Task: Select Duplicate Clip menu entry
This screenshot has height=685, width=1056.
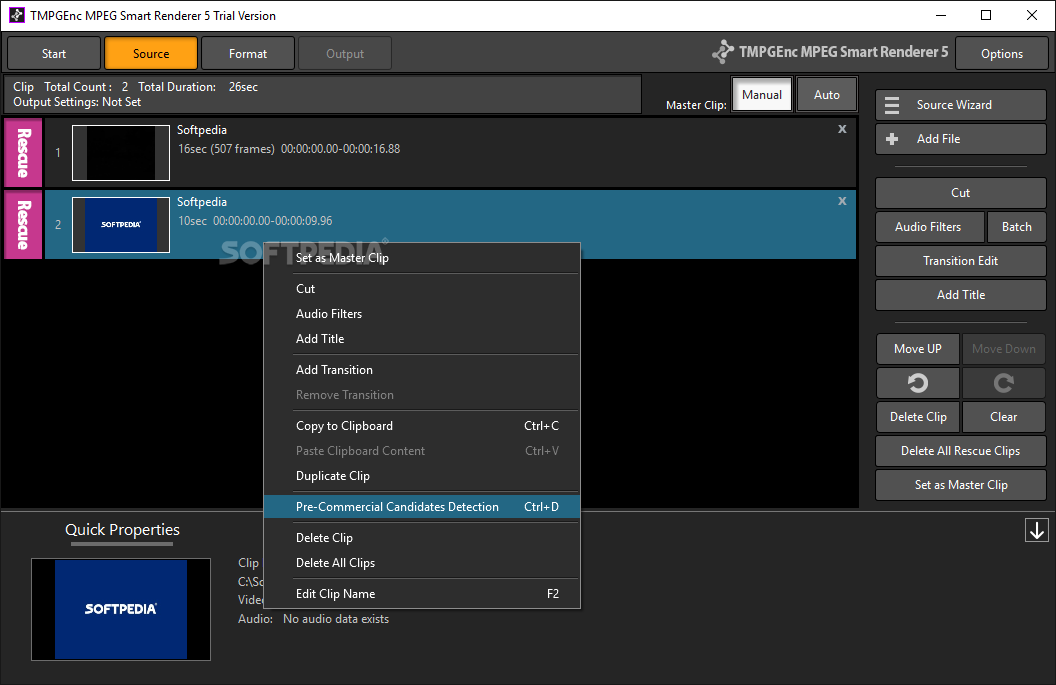Action: click(x=422, y=476)
